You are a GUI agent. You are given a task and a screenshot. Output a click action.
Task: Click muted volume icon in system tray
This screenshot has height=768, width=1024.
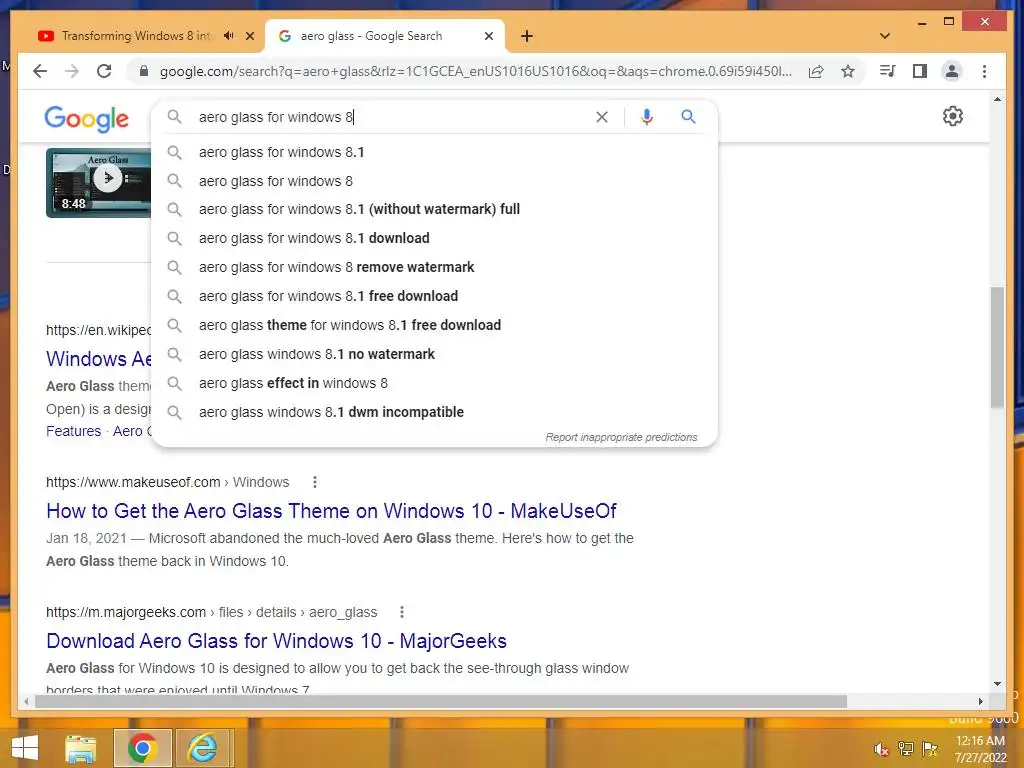(x=882, y=750)
